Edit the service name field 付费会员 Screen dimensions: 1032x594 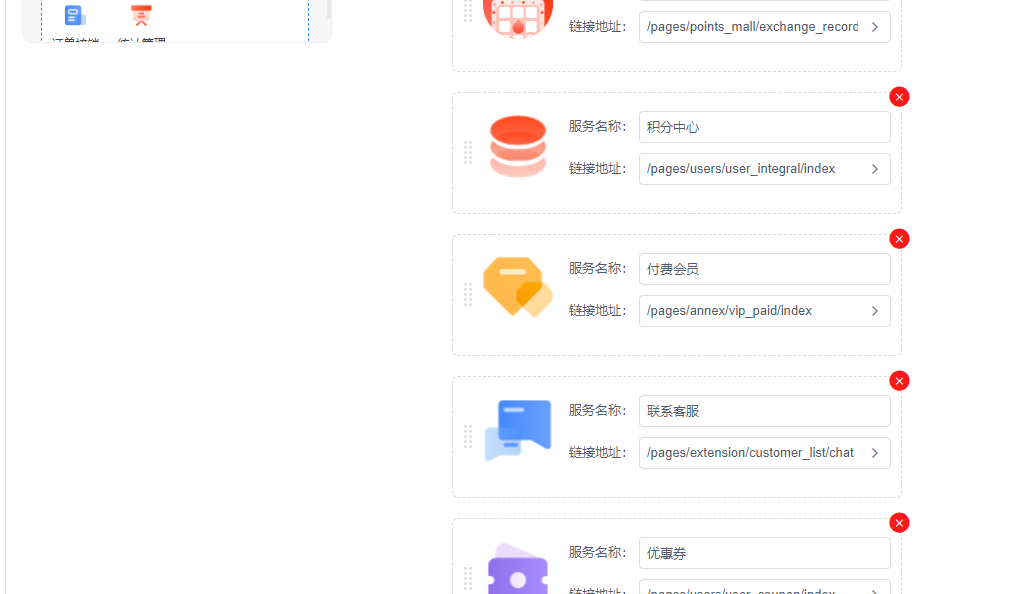(x=764, y=269)
